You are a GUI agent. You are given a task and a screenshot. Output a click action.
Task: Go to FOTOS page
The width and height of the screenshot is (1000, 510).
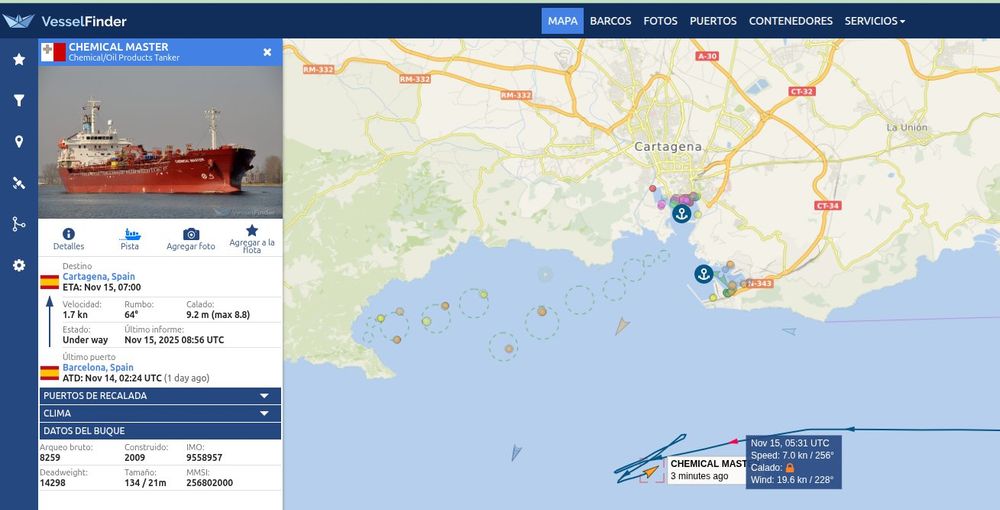coord(660,21)
